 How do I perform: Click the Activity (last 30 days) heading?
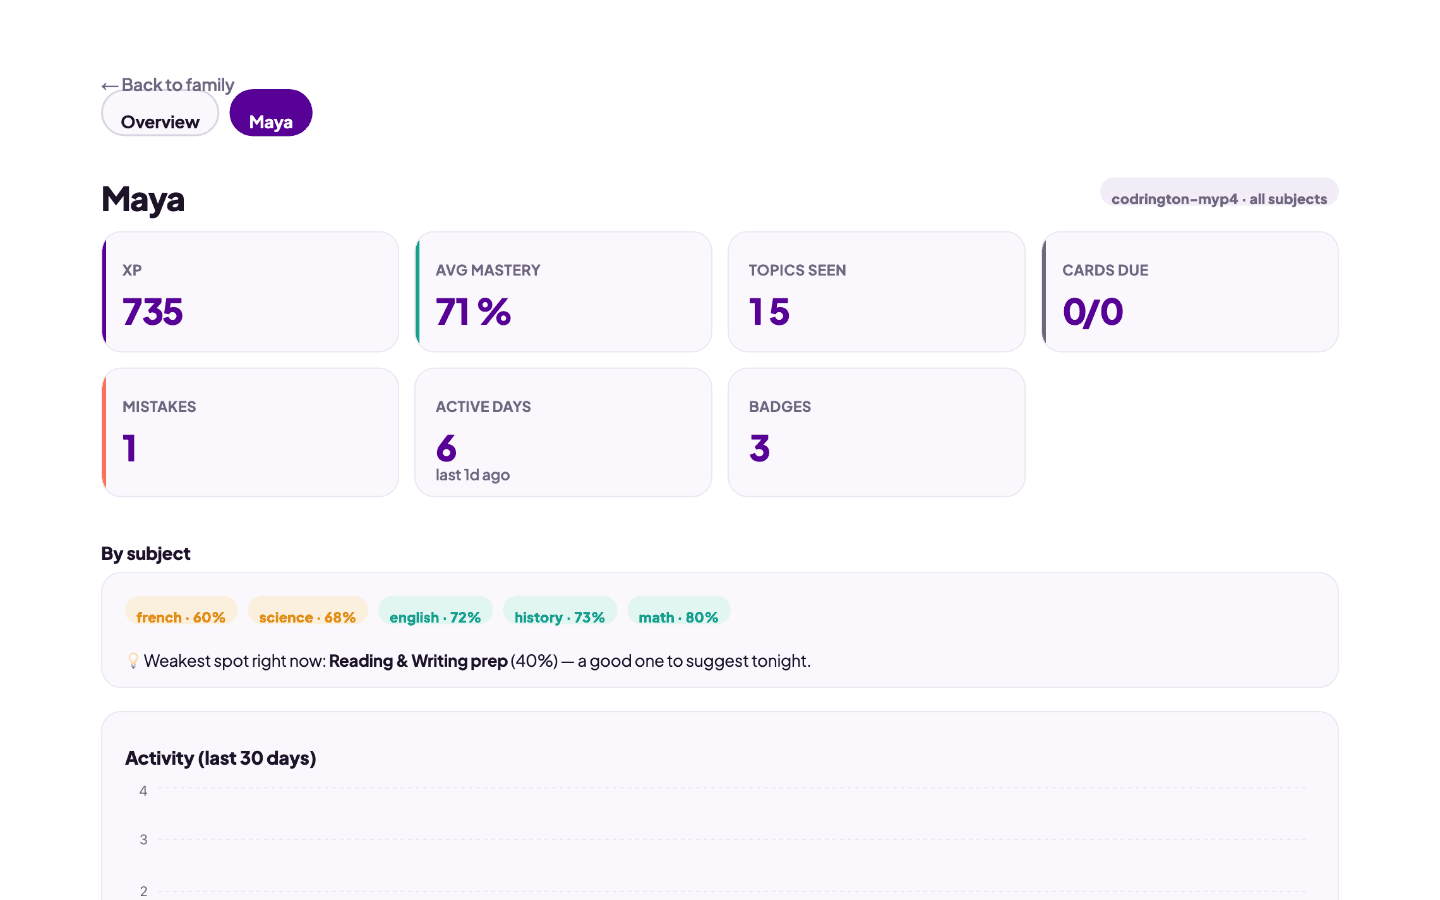(x=221, y=758)
